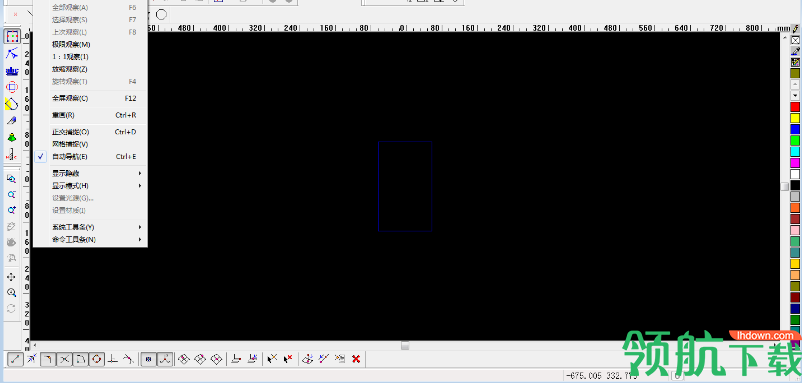Enable the Ctrl+D orthogonal snap menu item

(90, 132)
